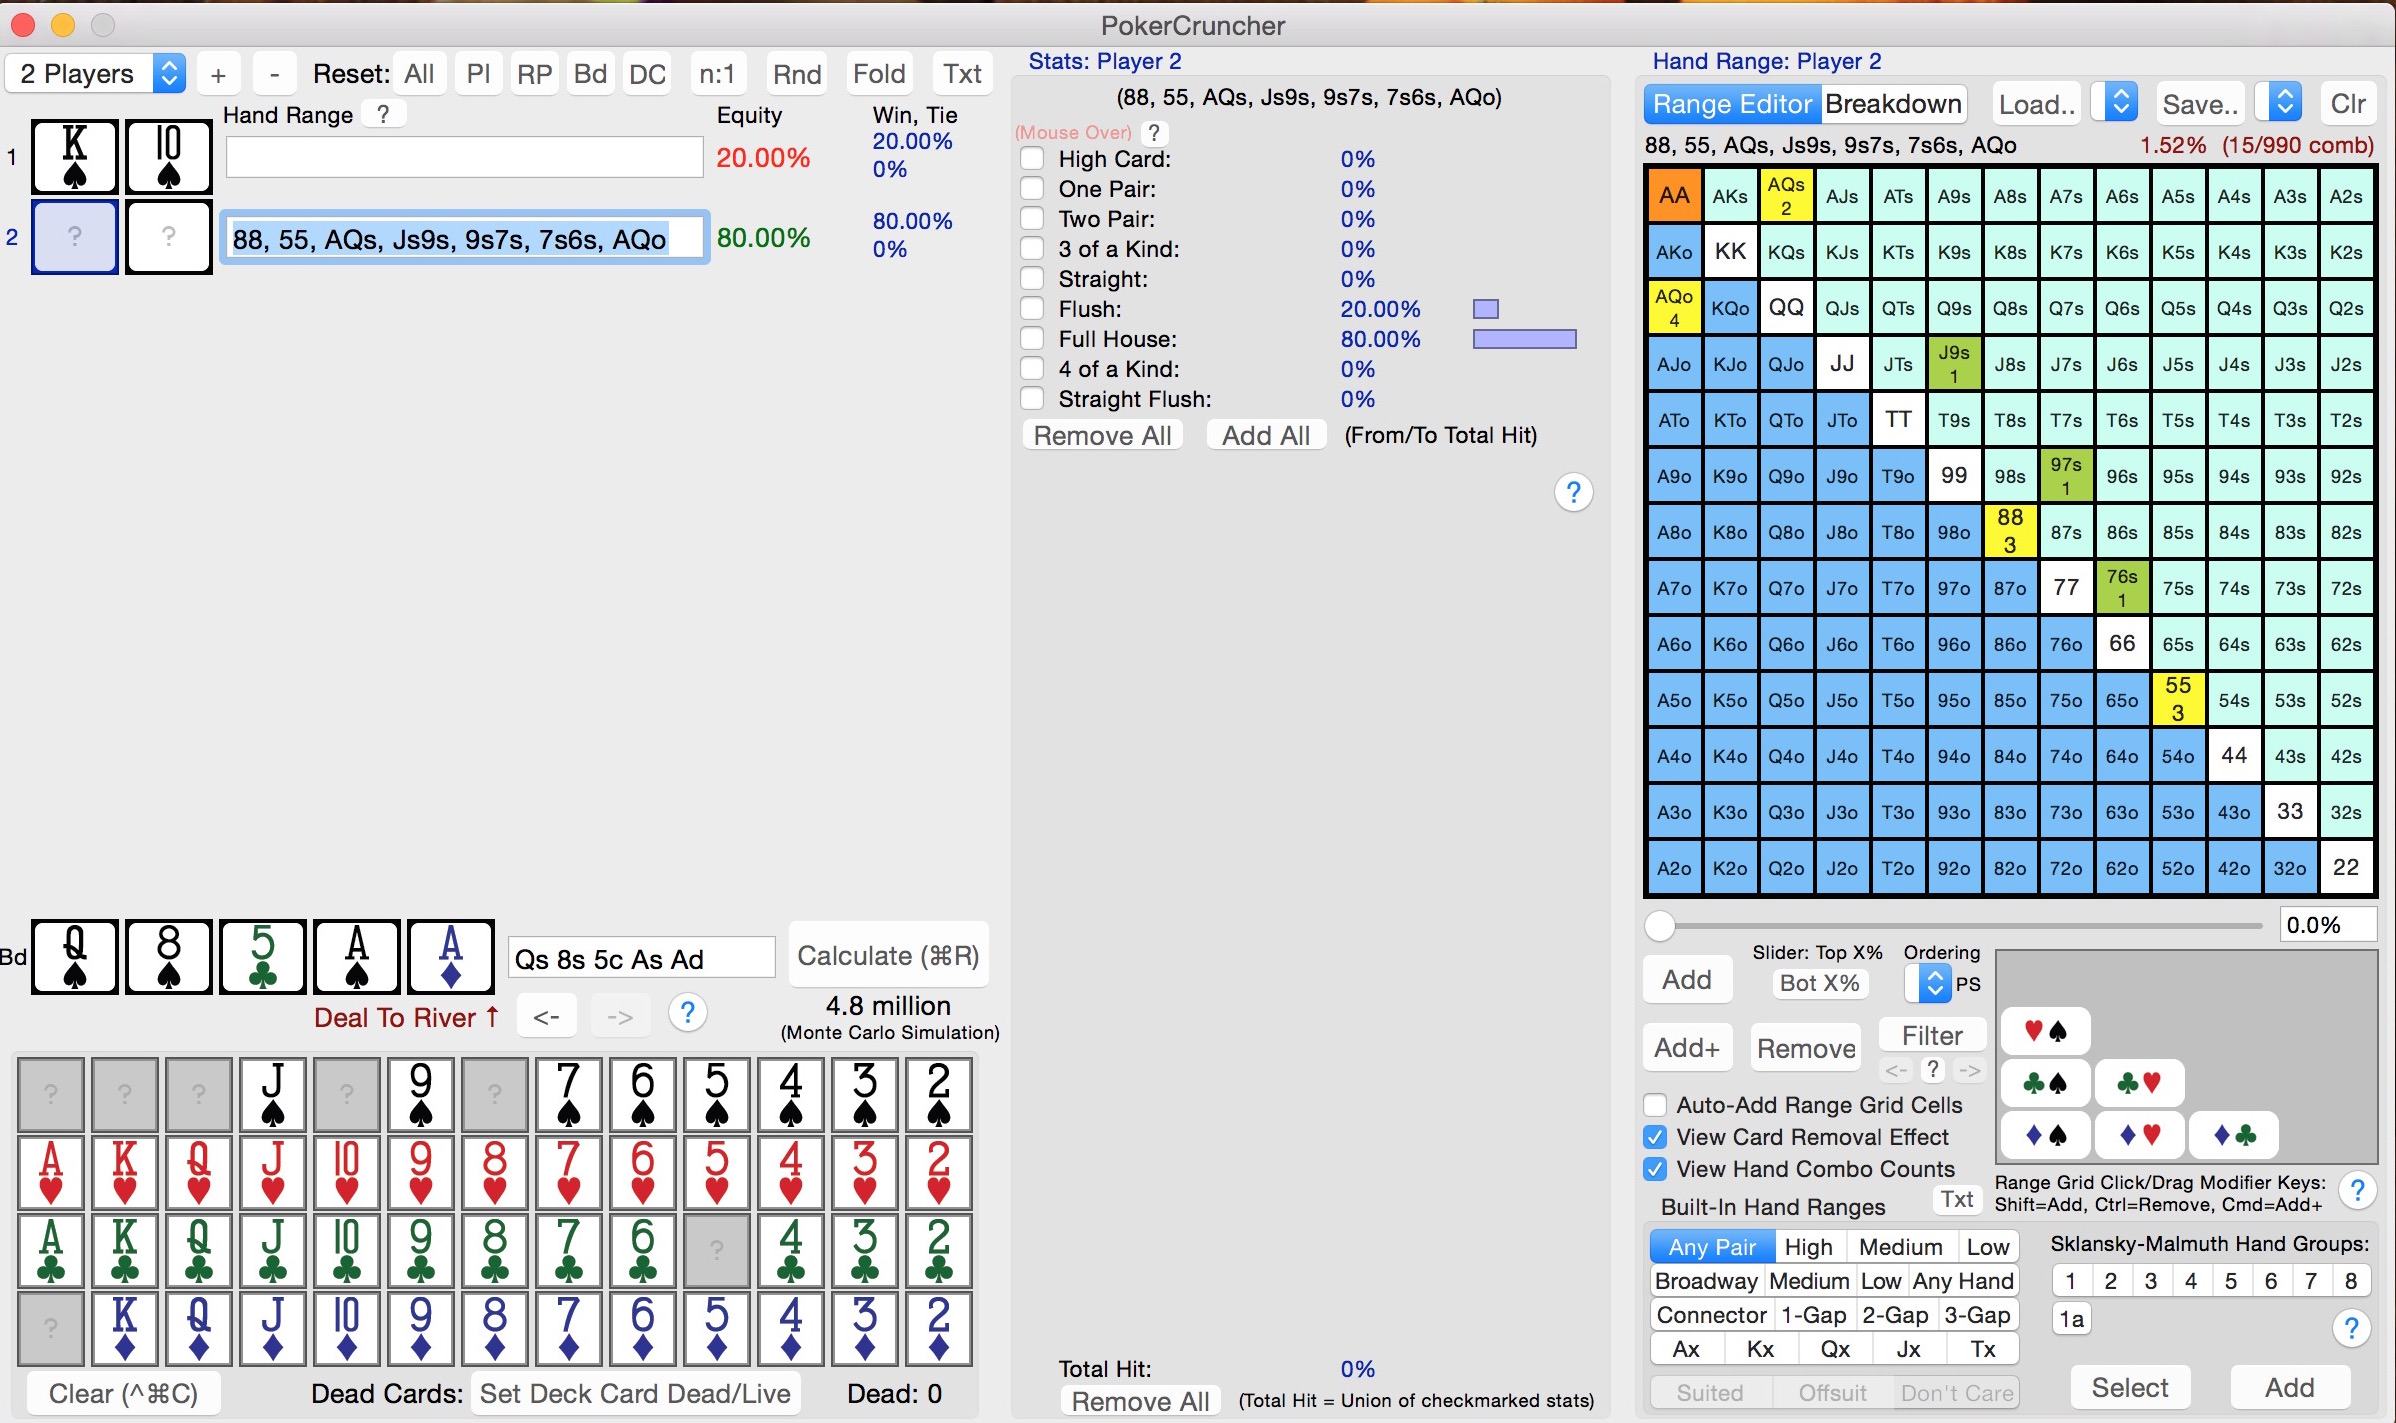Click the Player 2 hand range field
2396x1423 pixels.
[x=465, y=238]
